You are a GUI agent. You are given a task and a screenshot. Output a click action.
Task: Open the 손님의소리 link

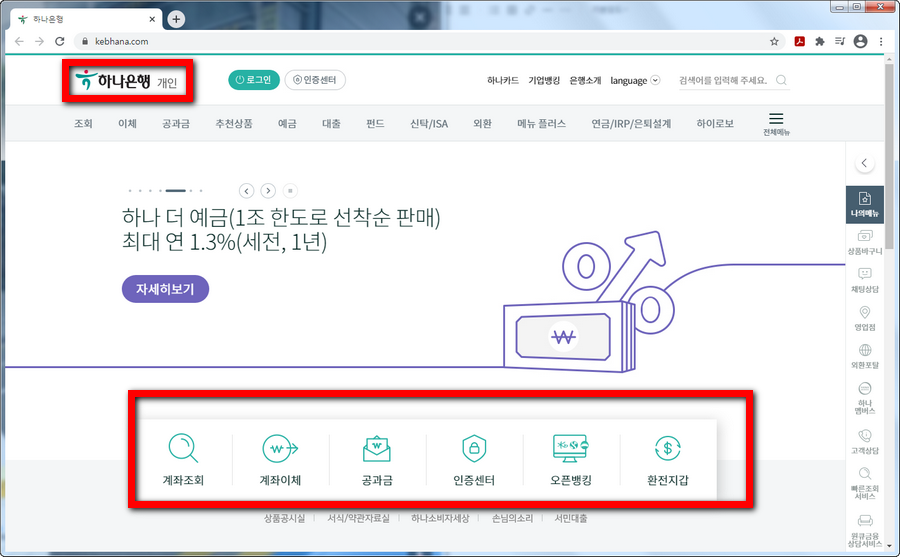[513, 518]
